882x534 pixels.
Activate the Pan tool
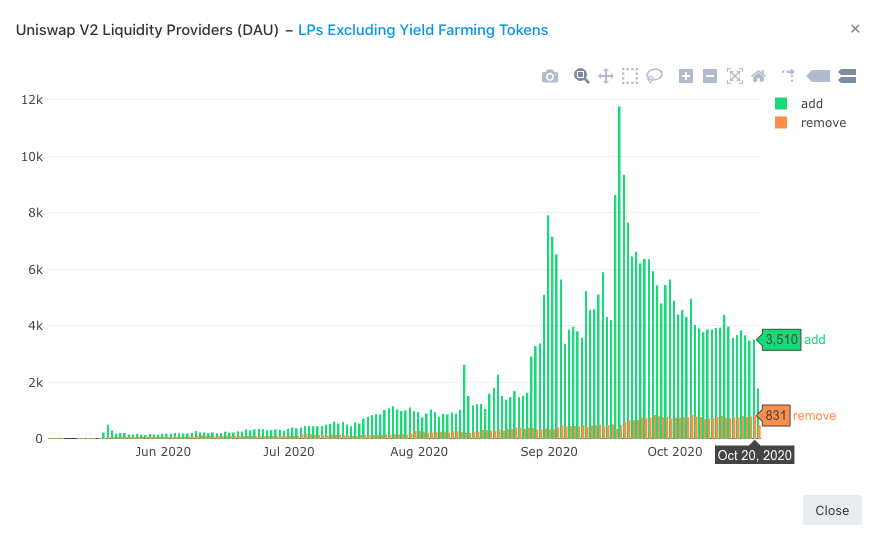click(x=606, y=76)
